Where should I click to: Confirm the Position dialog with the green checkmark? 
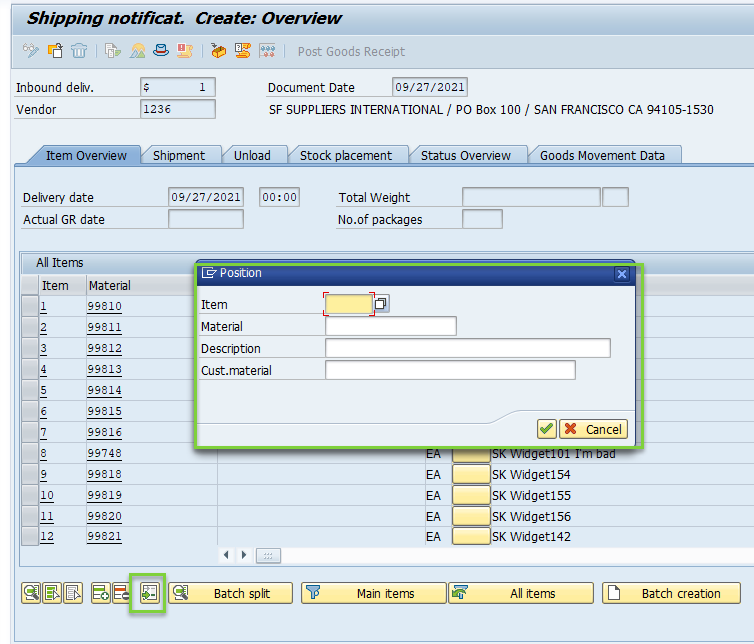[x=546, y=429]
